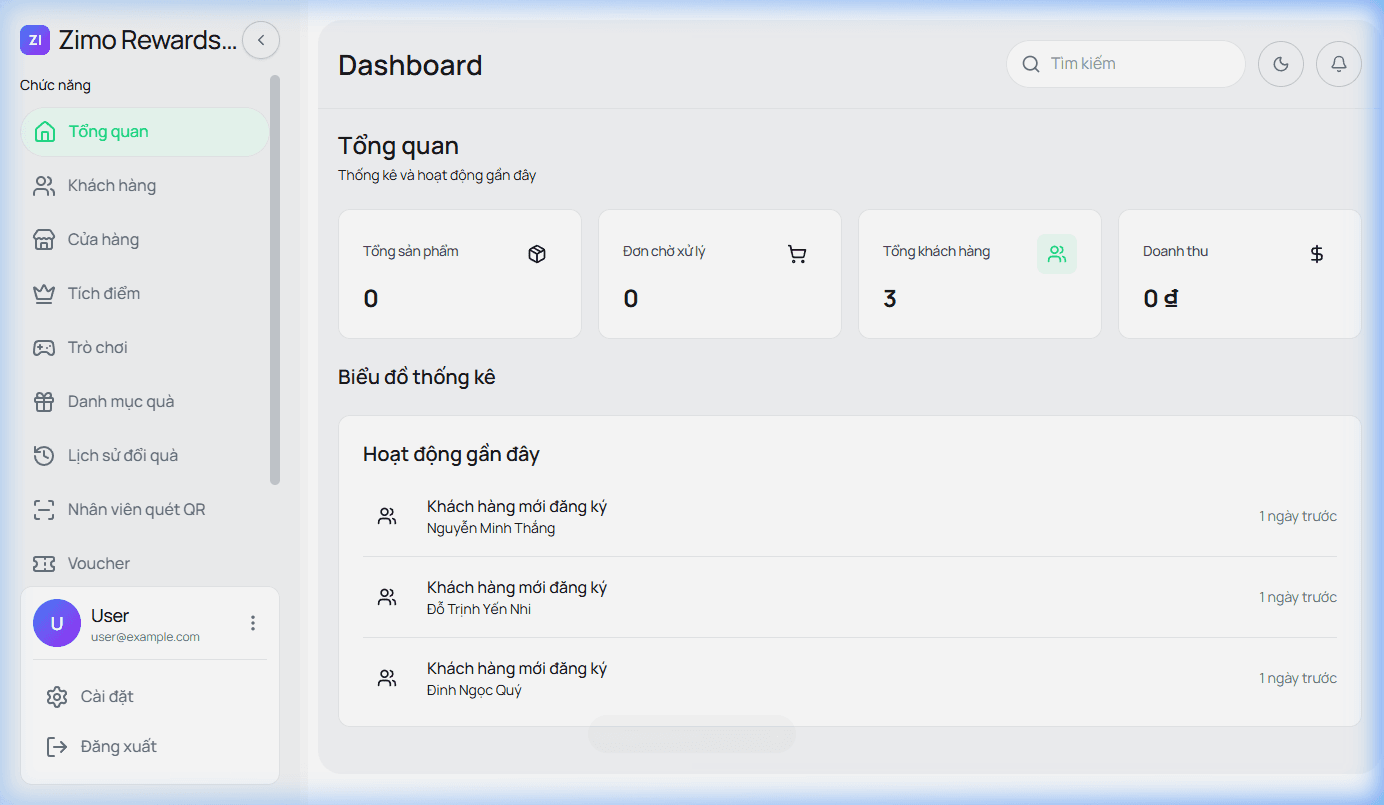Click the Doanh thu dollar icon
Screen dimensions: 1384x805
coord(1317,254)
